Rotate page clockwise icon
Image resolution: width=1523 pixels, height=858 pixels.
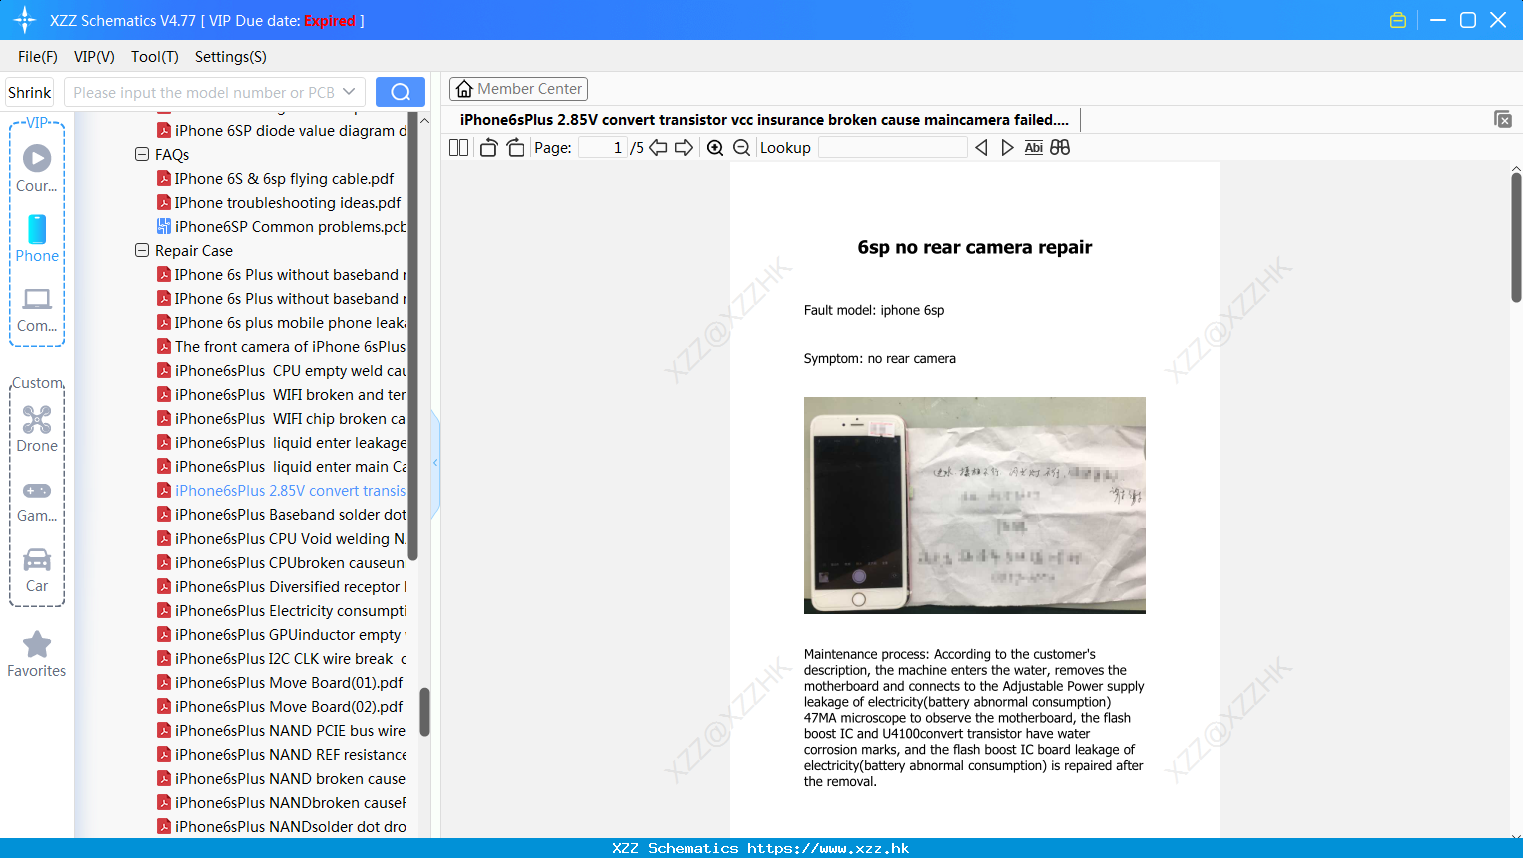coord(515,147)
